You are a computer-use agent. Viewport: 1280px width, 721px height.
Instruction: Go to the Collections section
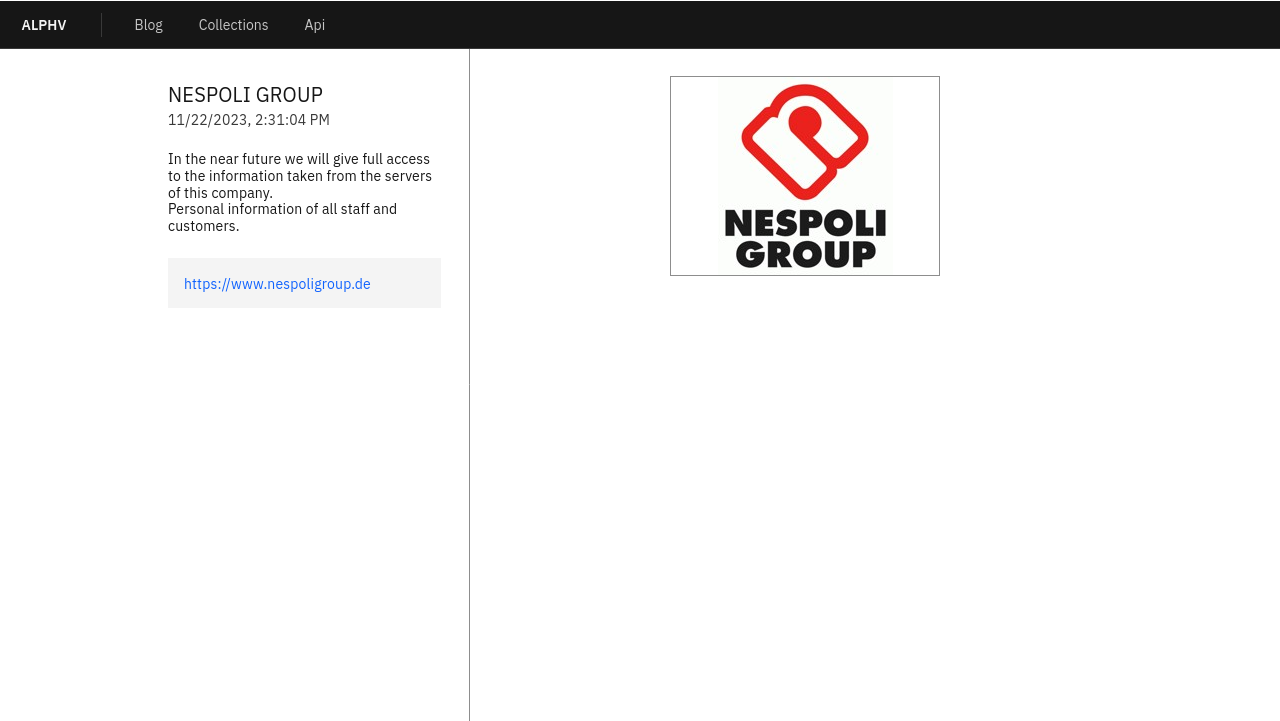point(233,25)
